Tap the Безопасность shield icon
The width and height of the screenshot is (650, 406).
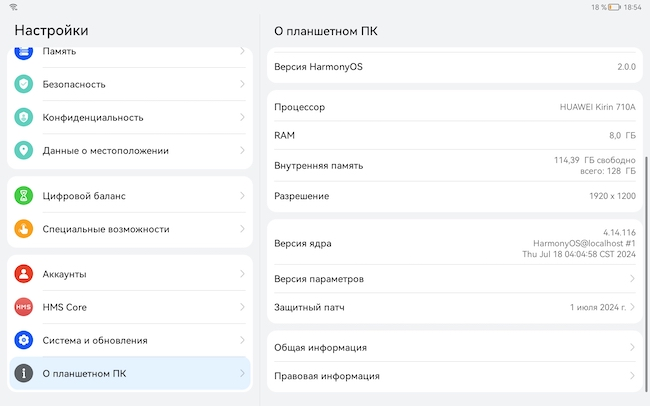(x=24, y=84)
